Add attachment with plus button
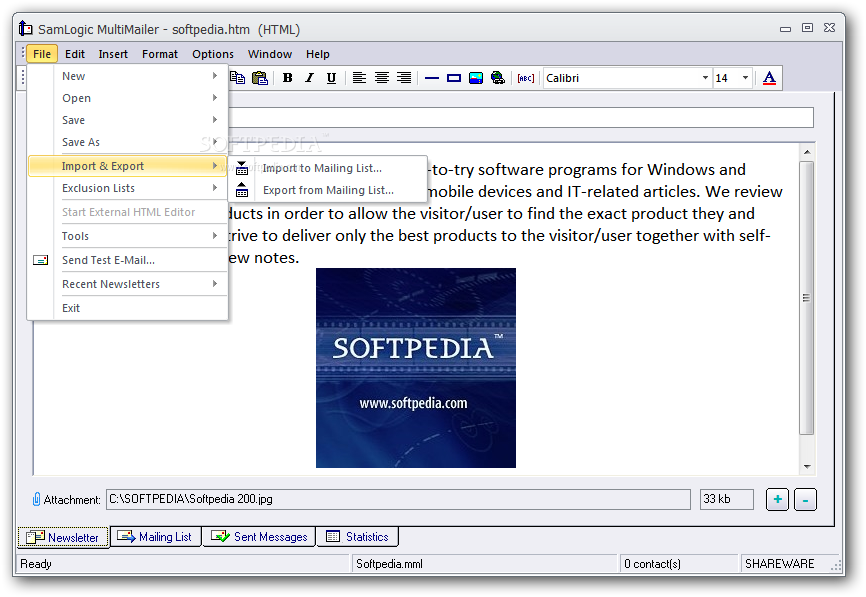This screenshot has width=866, height=597. 777,500
